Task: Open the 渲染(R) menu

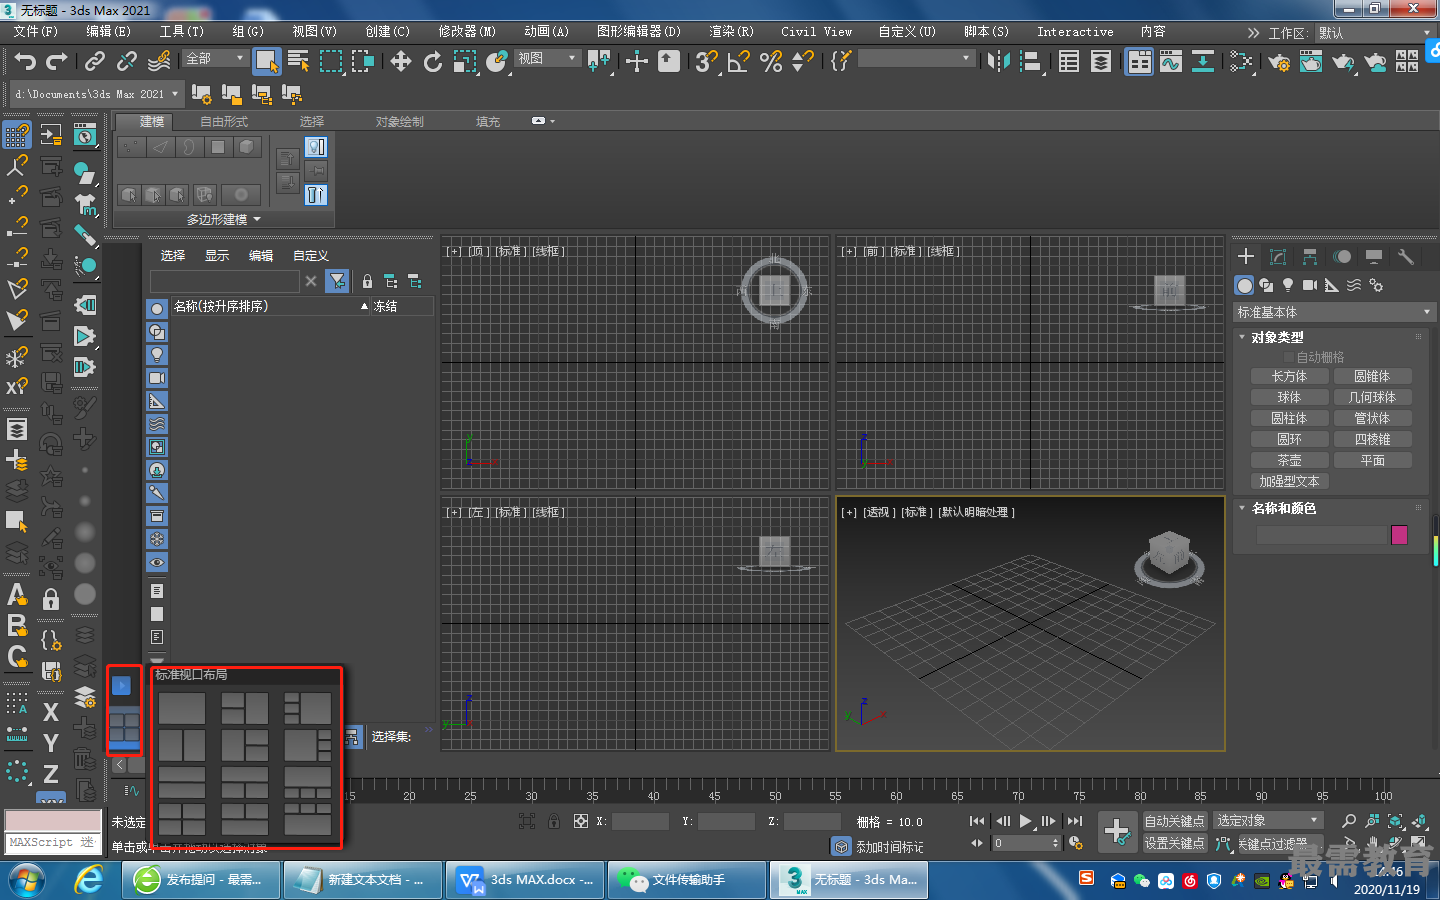Action: coord(731,32)
